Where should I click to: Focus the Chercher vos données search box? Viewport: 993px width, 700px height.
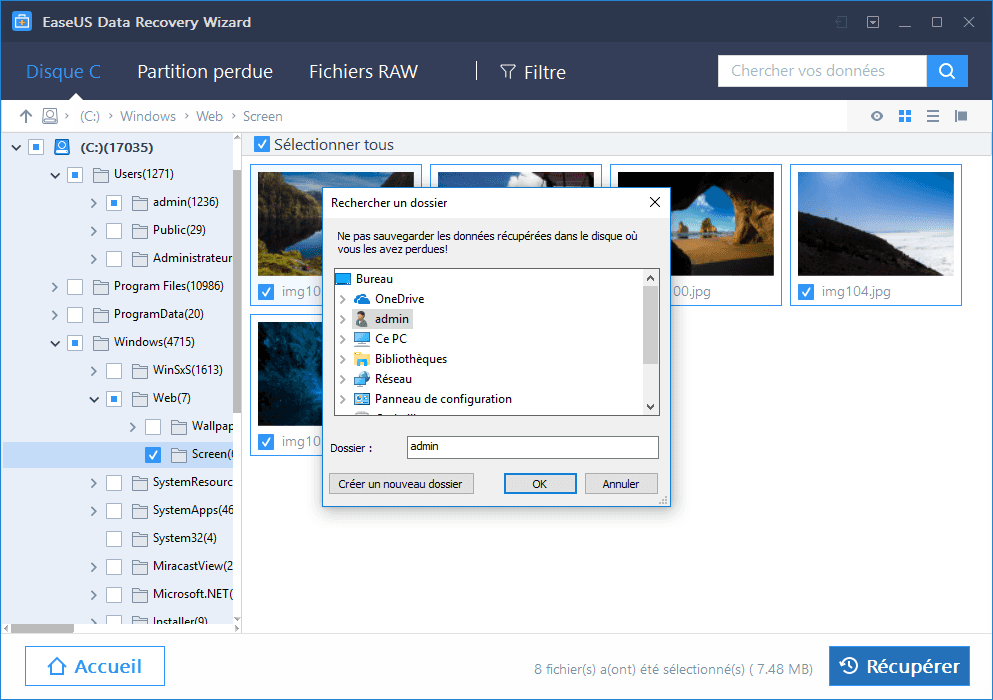[822, 71]
